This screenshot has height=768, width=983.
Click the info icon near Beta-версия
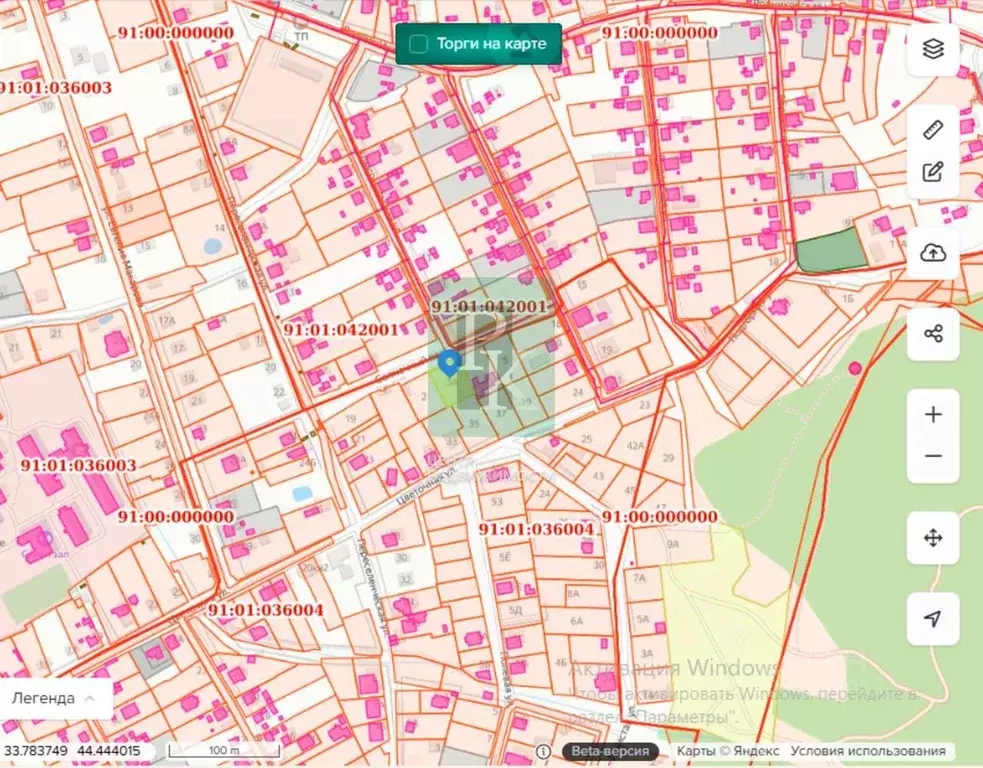543,751
